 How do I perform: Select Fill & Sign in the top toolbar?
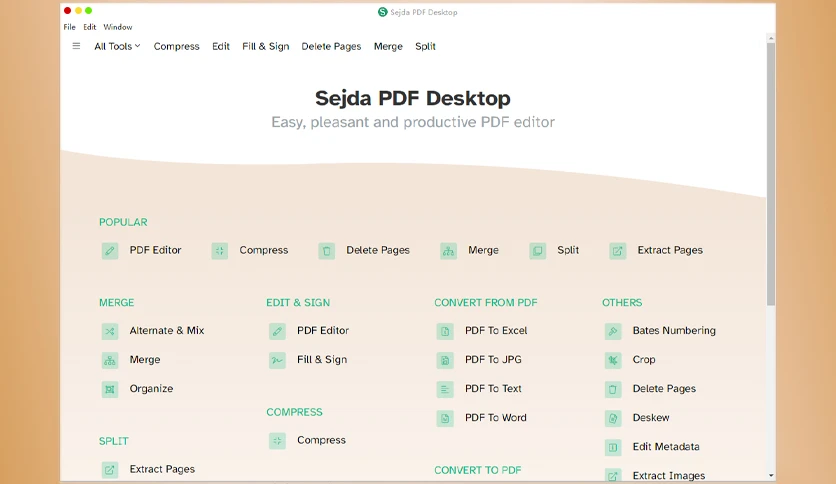tap(266, 46)
